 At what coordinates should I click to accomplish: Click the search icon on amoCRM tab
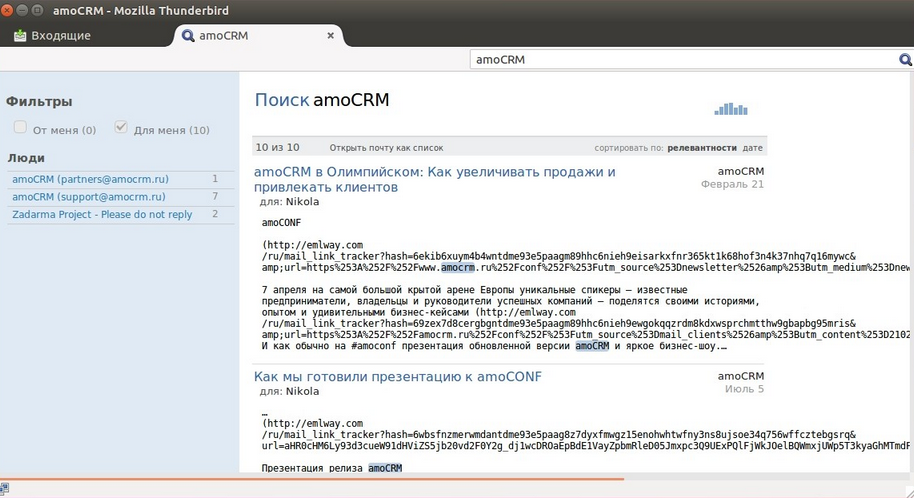click(x=188, y=36)
